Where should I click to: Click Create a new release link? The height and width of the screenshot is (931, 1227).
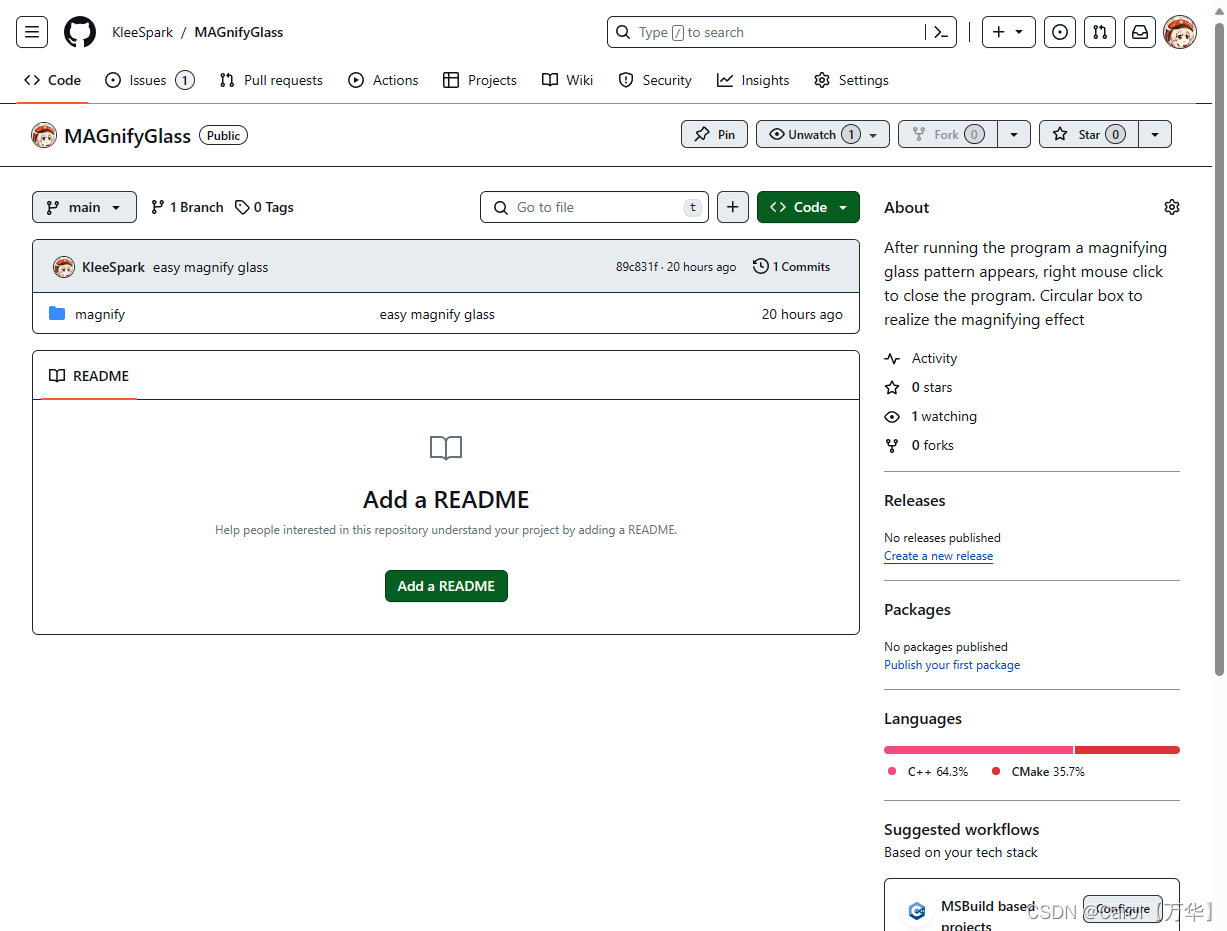938,556
